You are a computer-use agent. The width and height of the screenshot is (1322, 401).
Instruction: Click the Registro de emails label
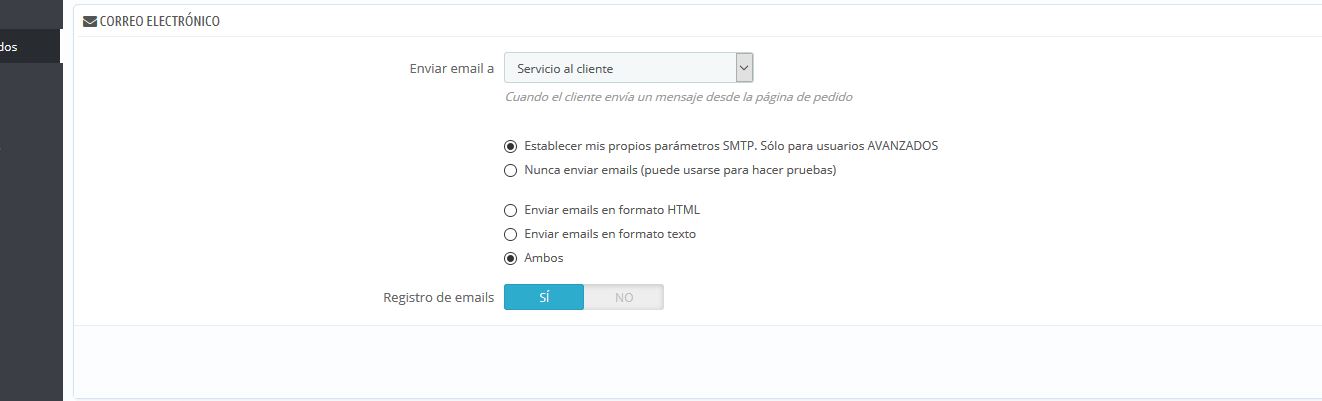pos(439,297)
